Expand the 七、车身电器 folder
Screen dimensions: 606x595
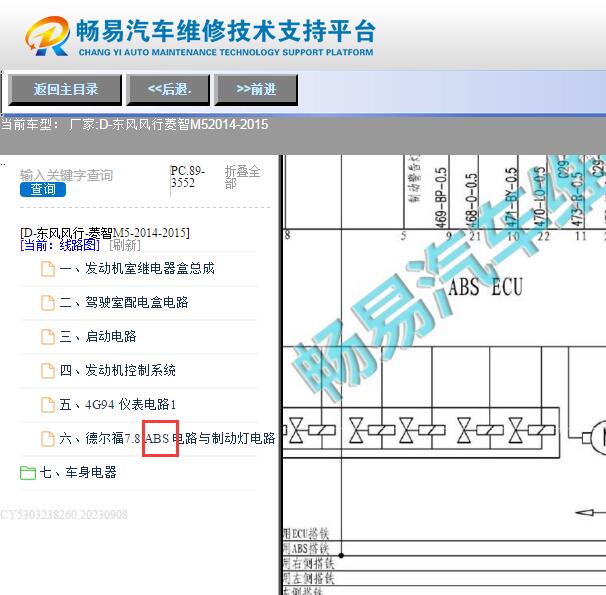coord(78,473)
